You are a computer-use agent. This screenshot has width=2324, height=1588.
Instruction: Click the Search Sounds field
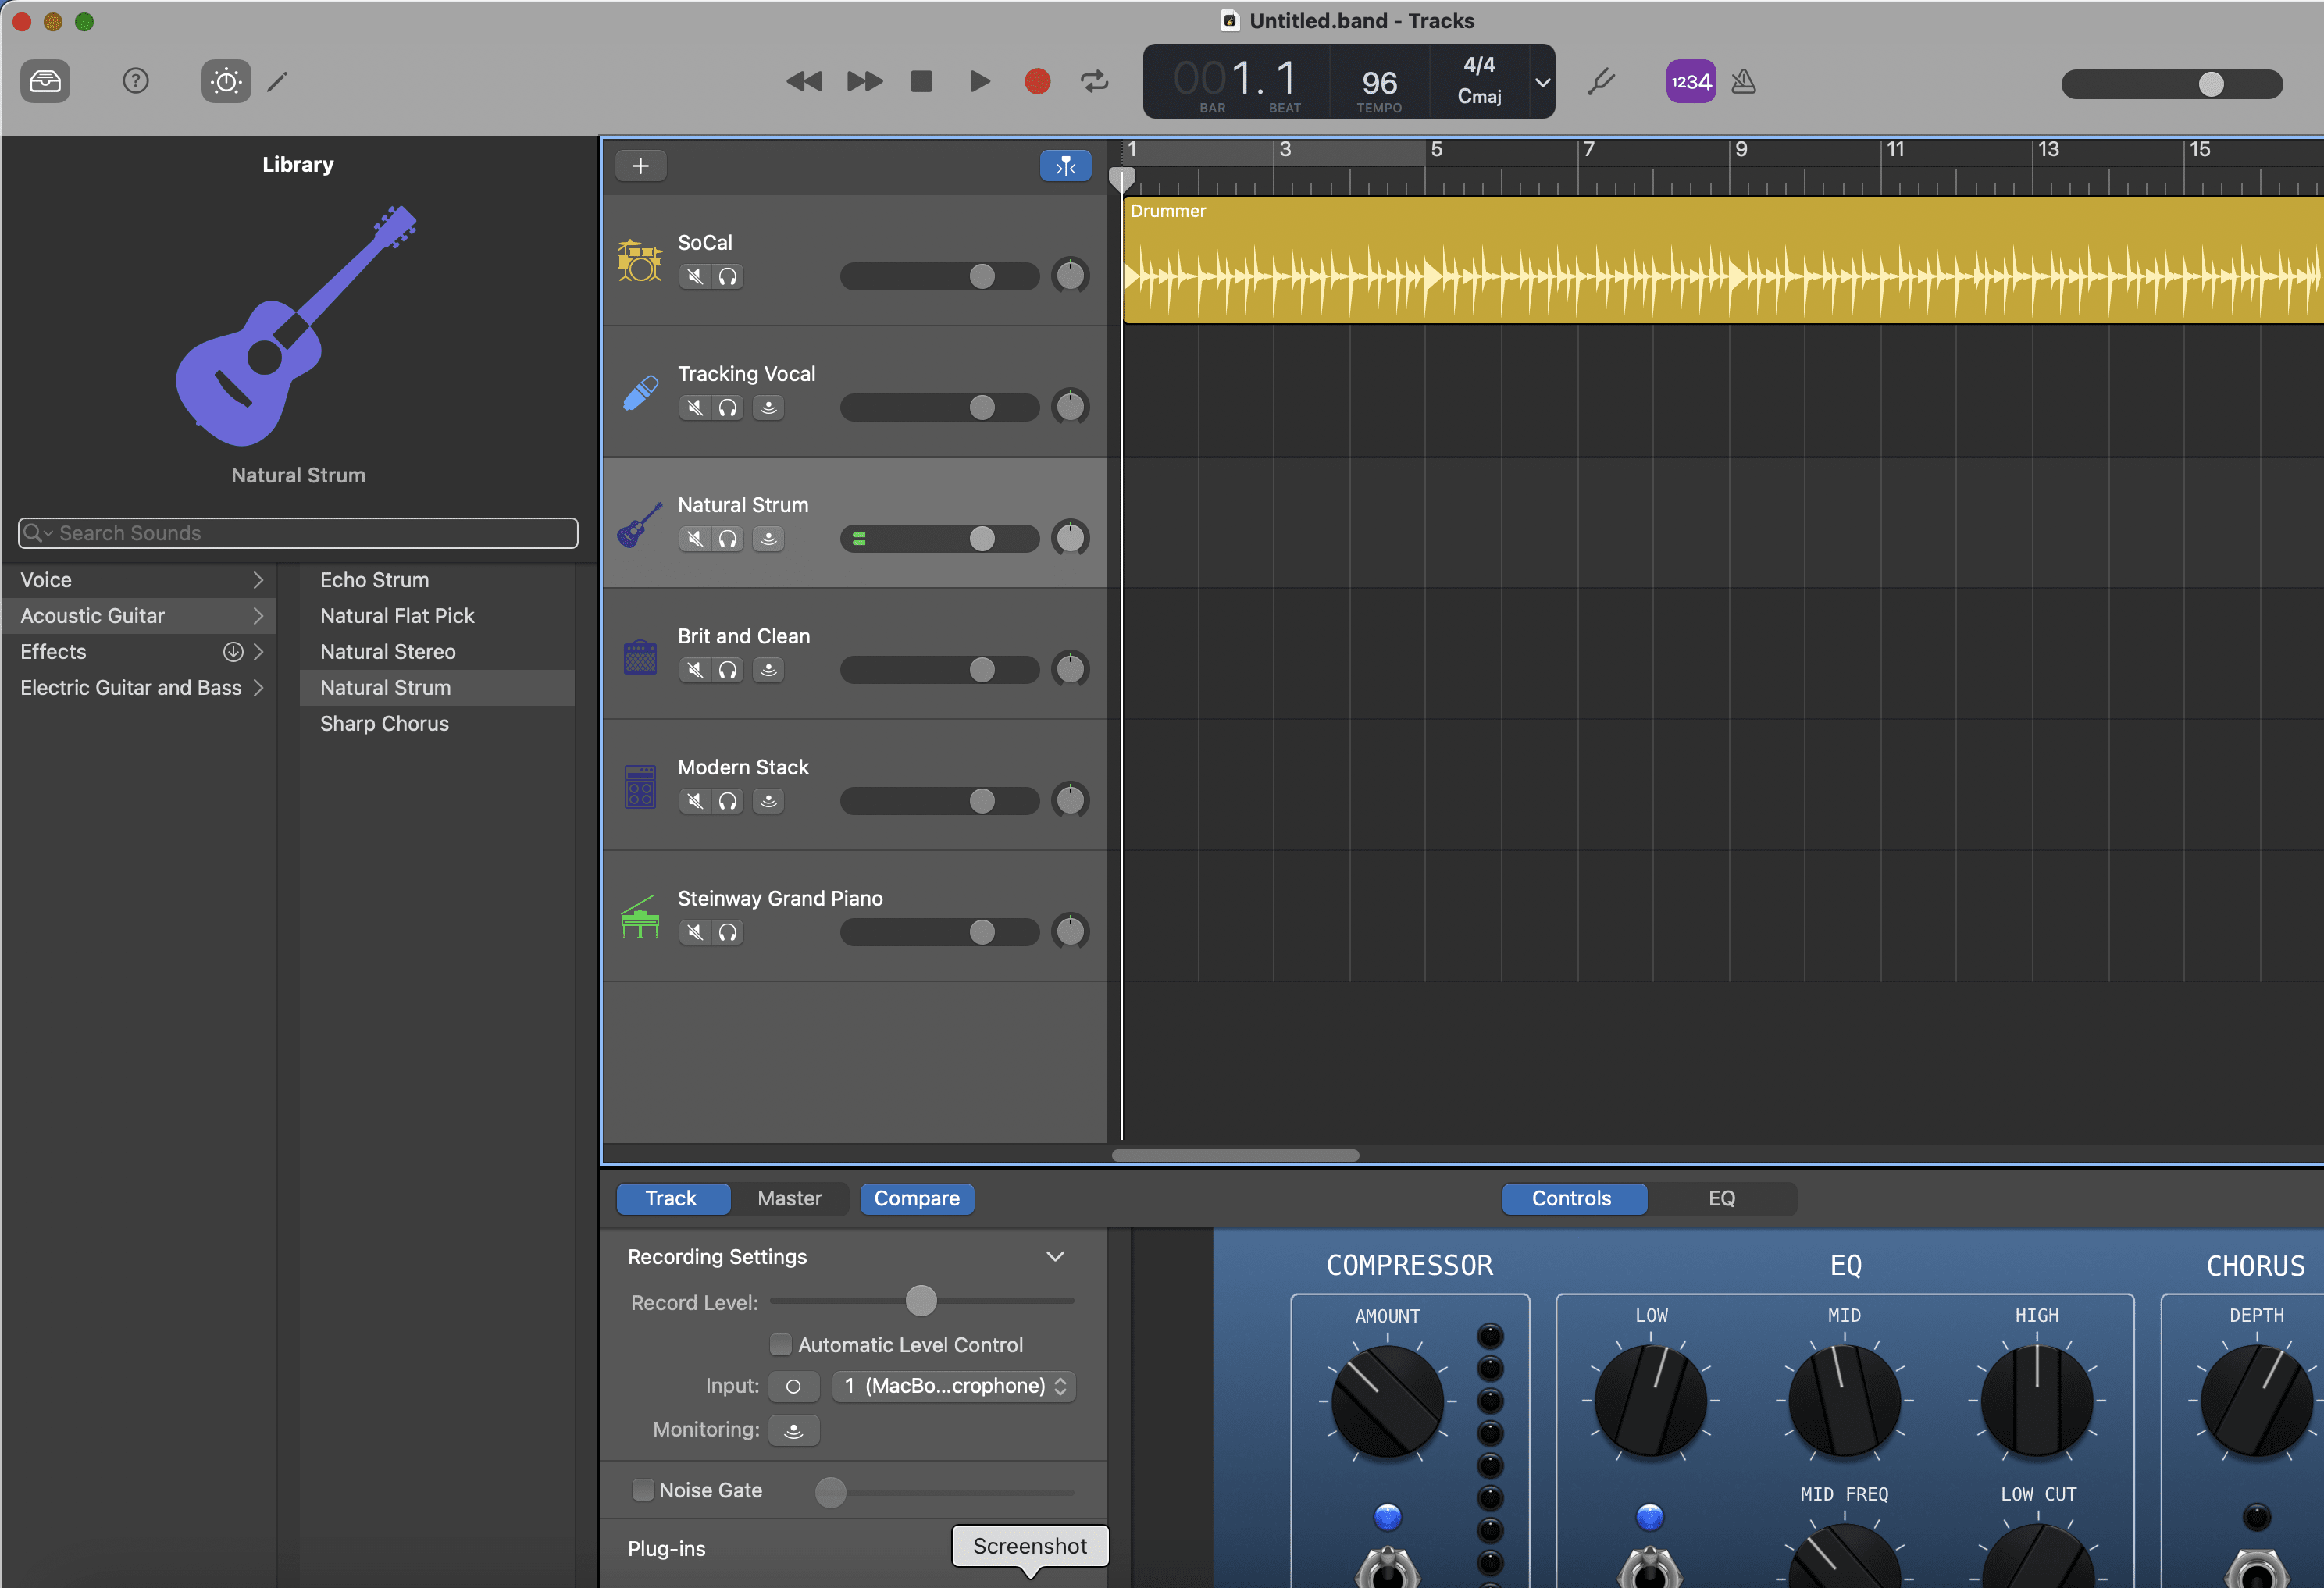tap(298, 533)
